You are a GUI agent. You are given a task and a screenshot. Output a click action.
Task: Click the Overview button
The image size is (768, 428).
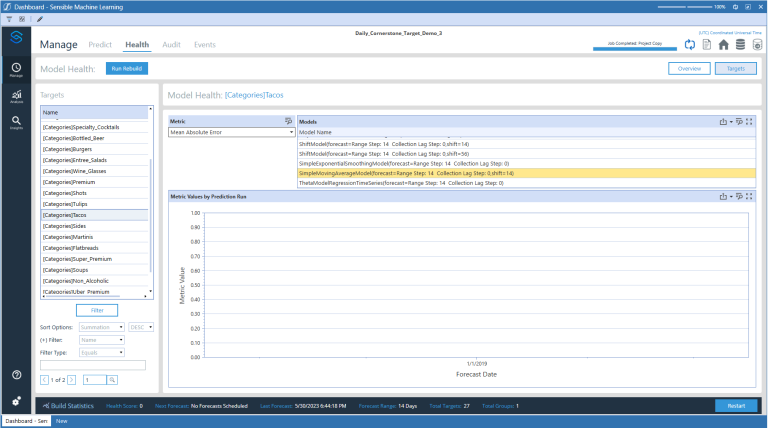point(689,69)
